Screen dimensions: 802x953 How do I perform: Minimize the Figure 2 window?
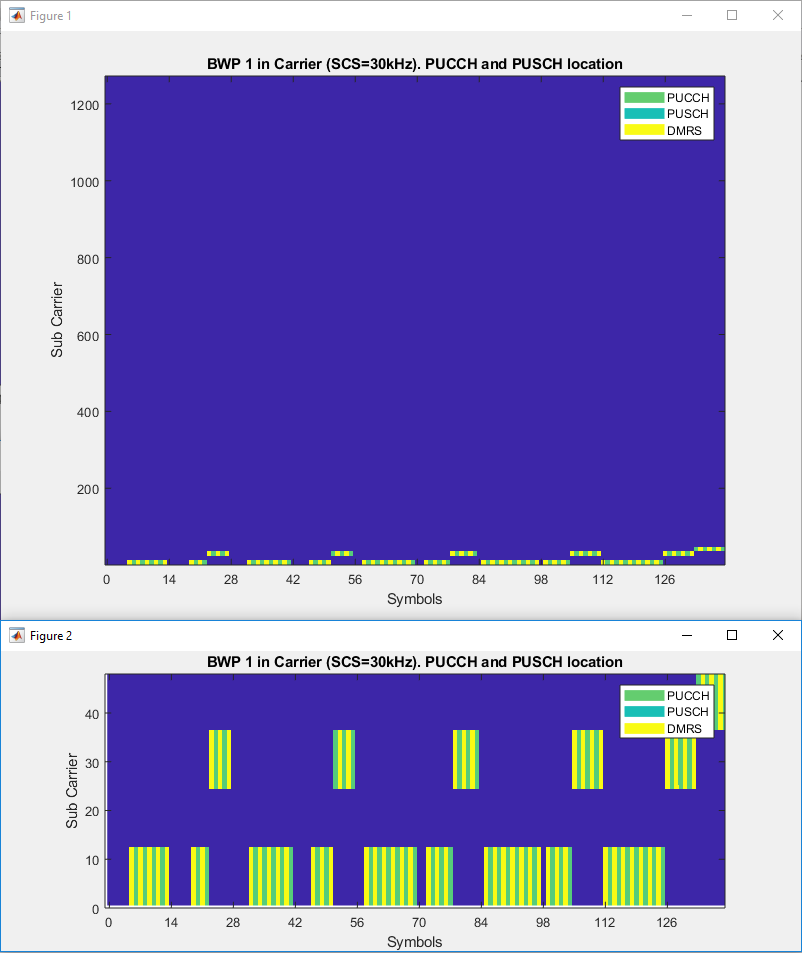coord(686,635)
